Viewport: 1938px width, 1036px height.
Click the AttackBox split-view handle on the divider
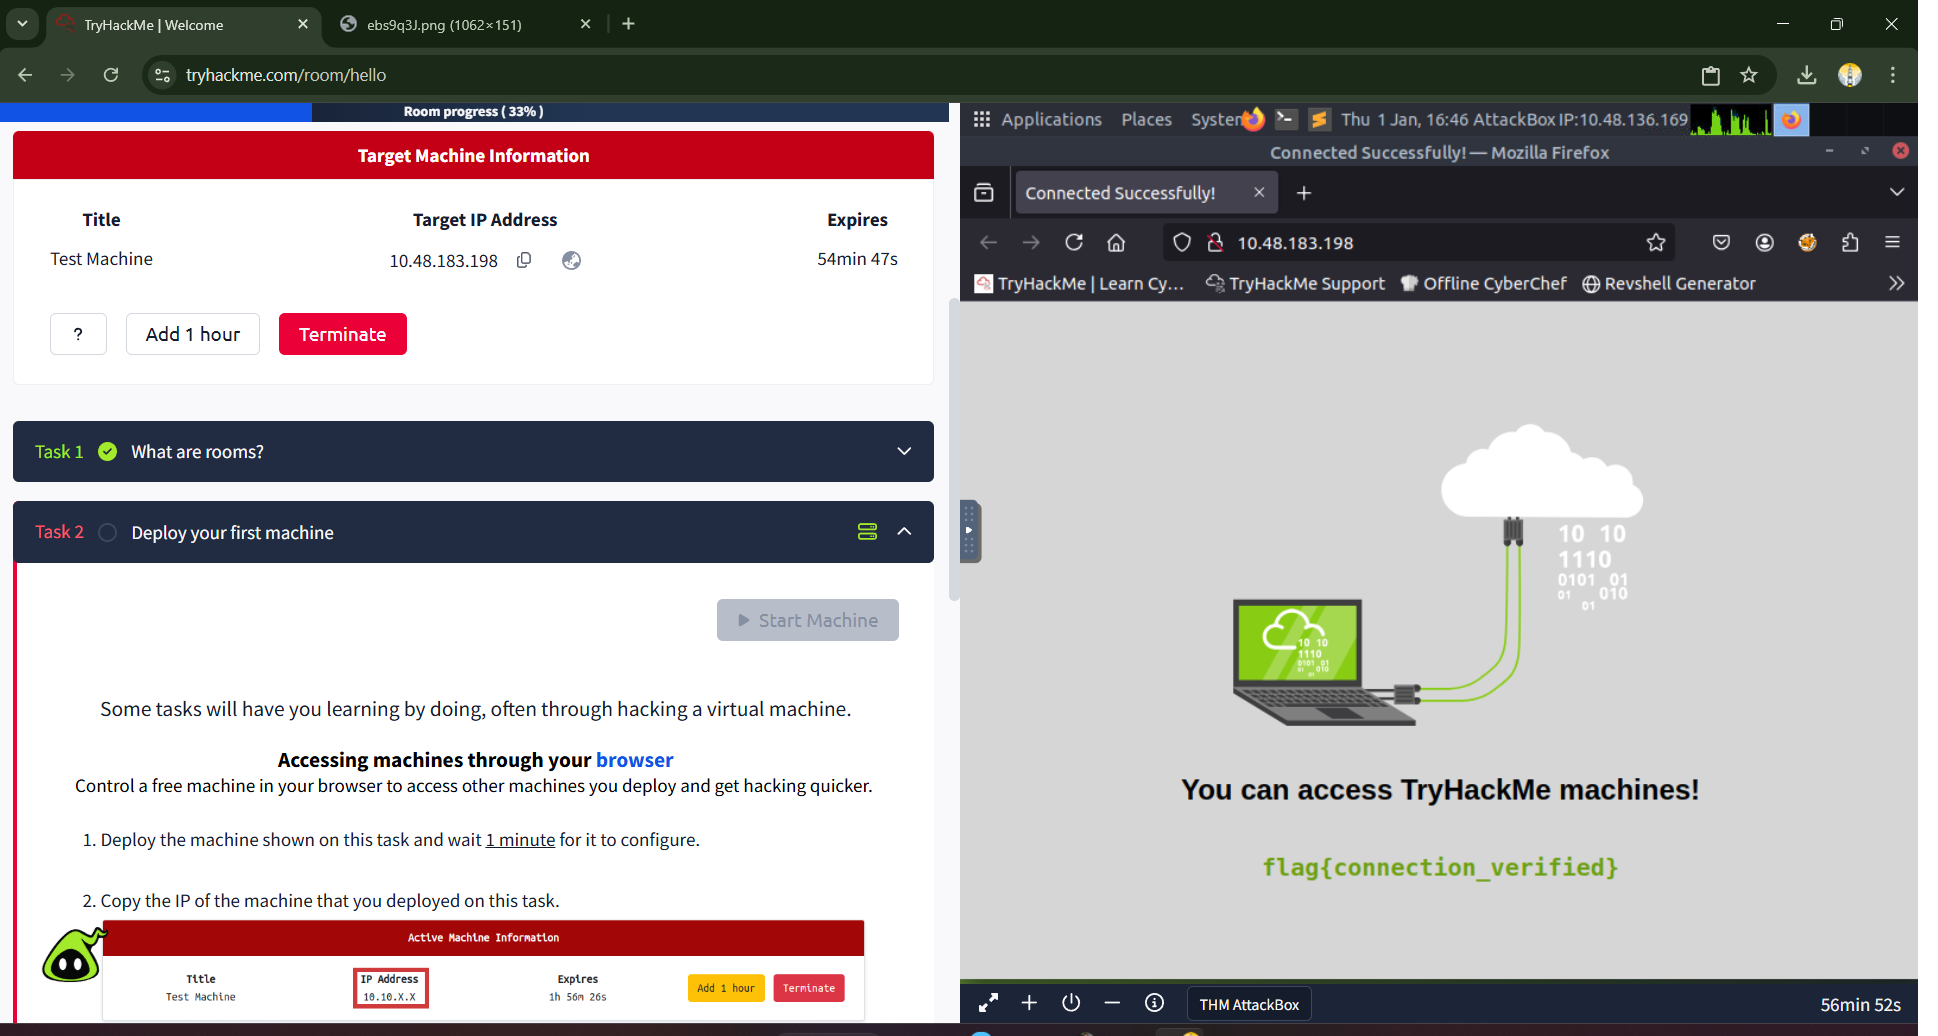[969, 531]
